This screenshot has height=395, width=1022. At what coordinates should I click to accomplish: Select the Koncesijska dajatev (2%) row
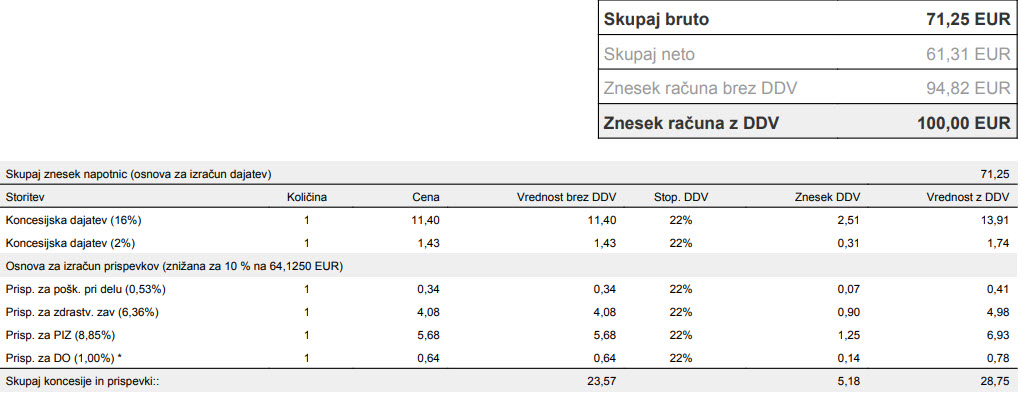click(x=508, y=242)
